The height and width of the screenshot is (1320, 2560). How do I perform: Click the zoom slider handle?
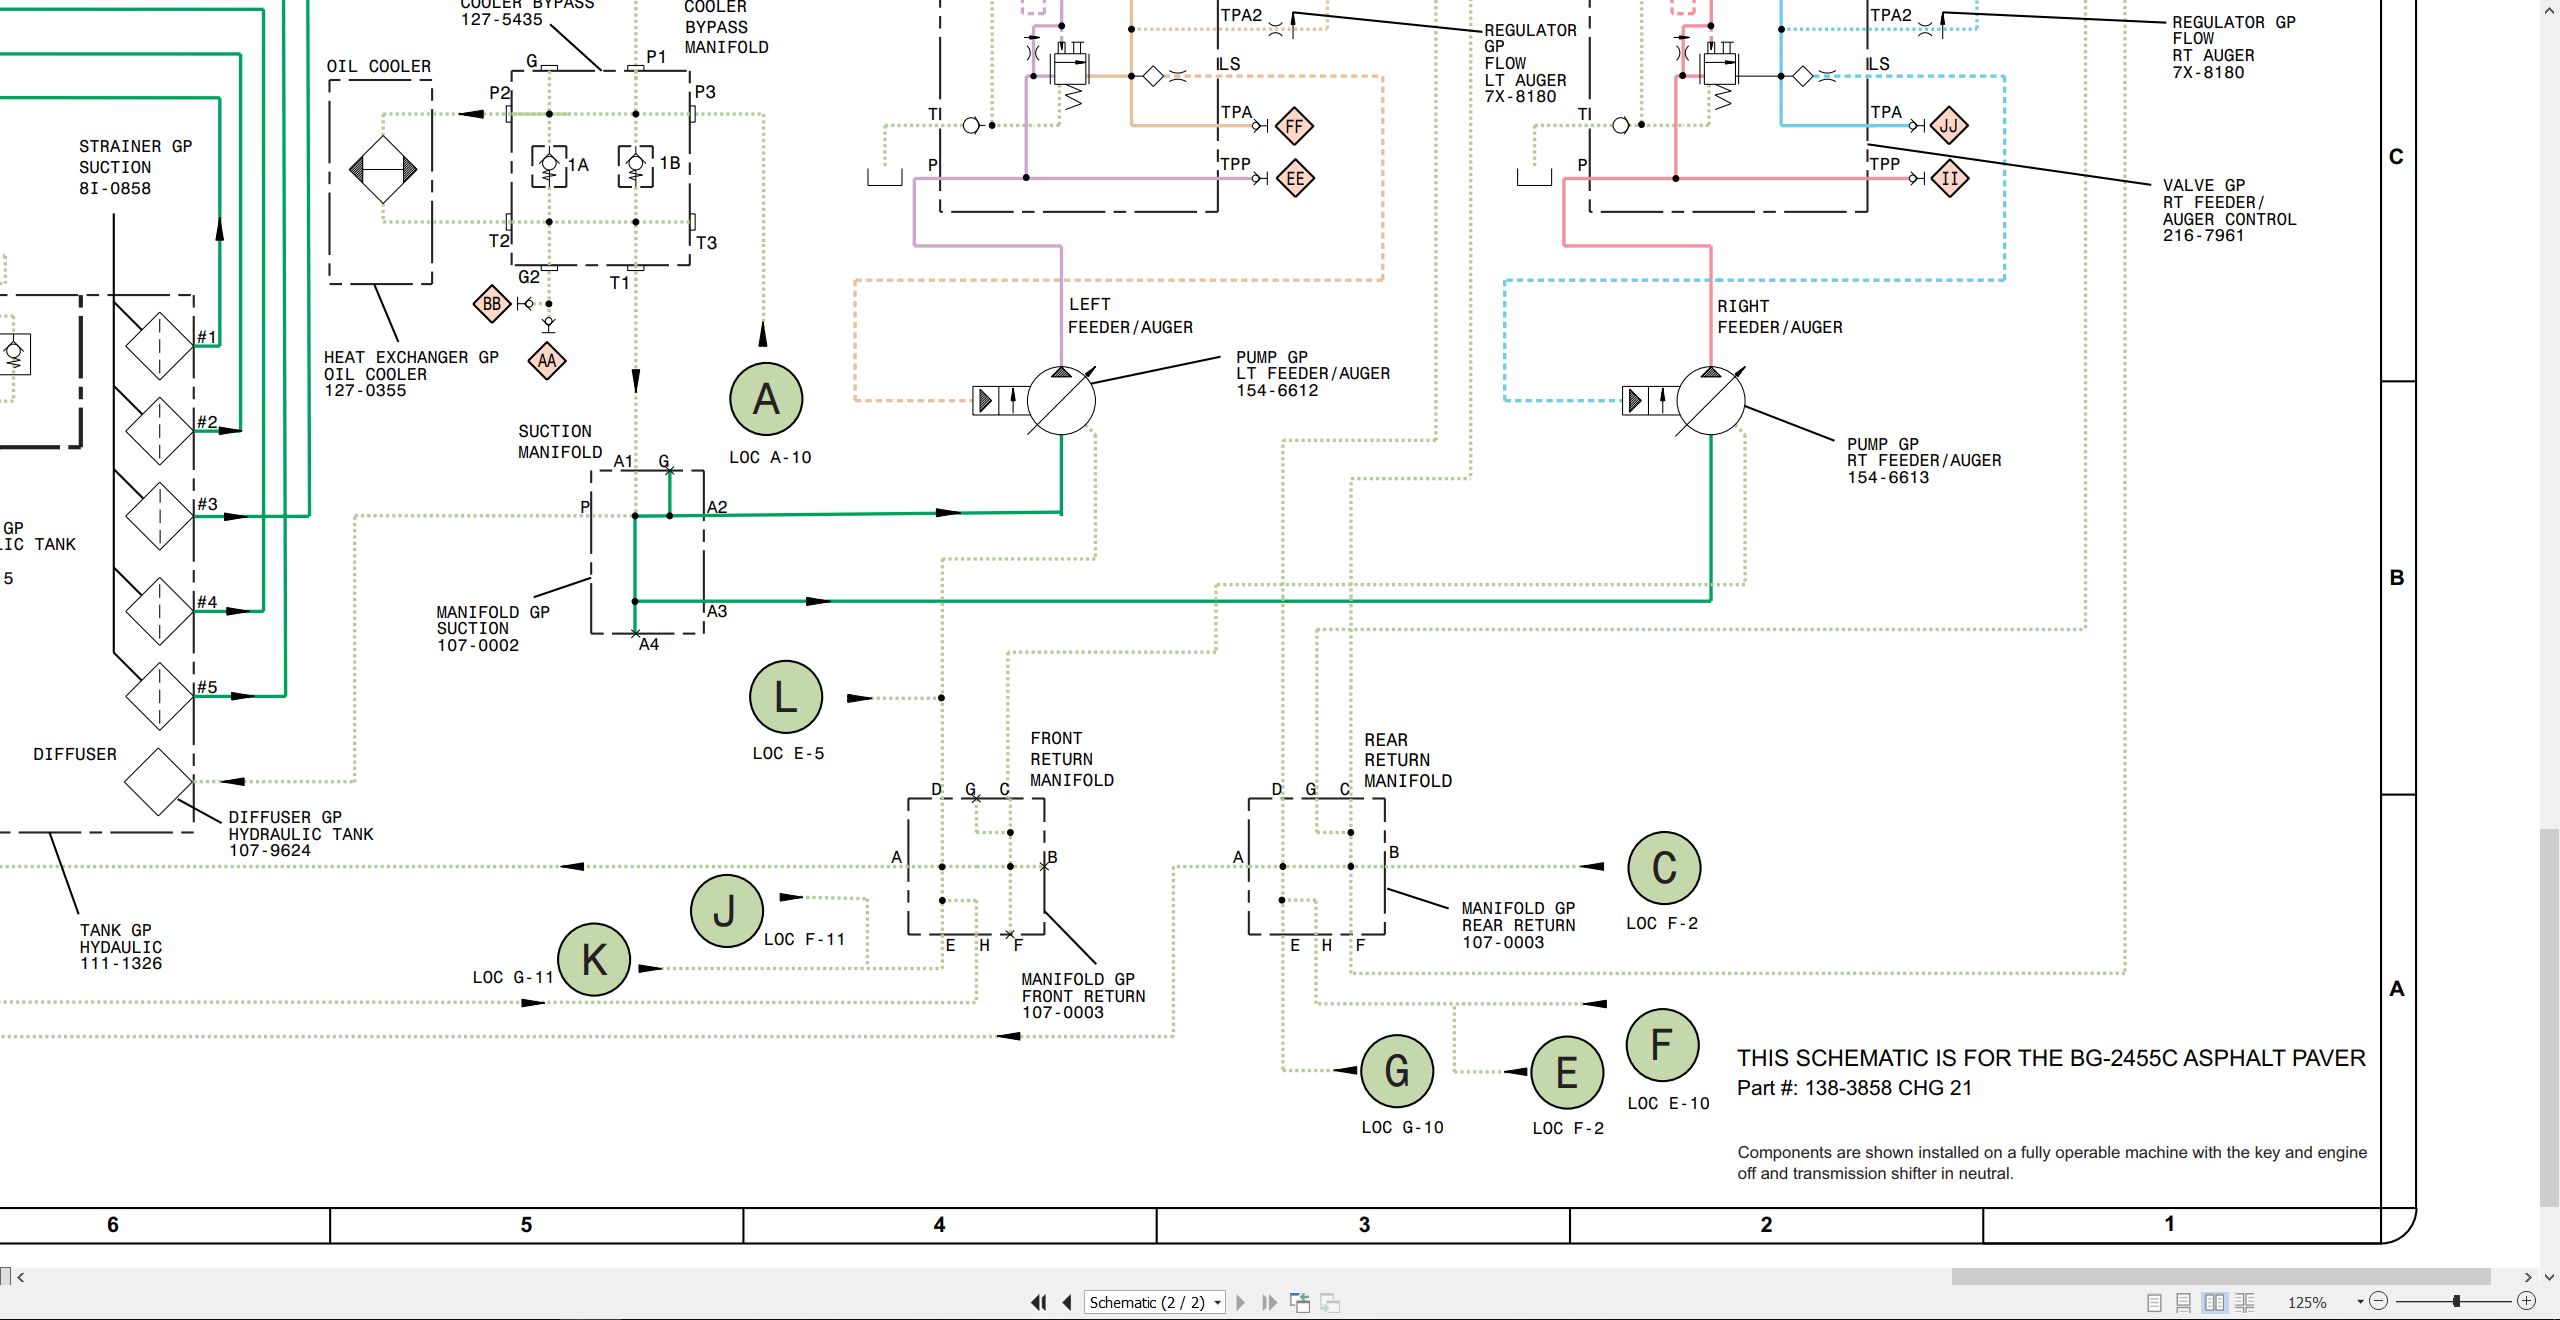[2456, 1301]
